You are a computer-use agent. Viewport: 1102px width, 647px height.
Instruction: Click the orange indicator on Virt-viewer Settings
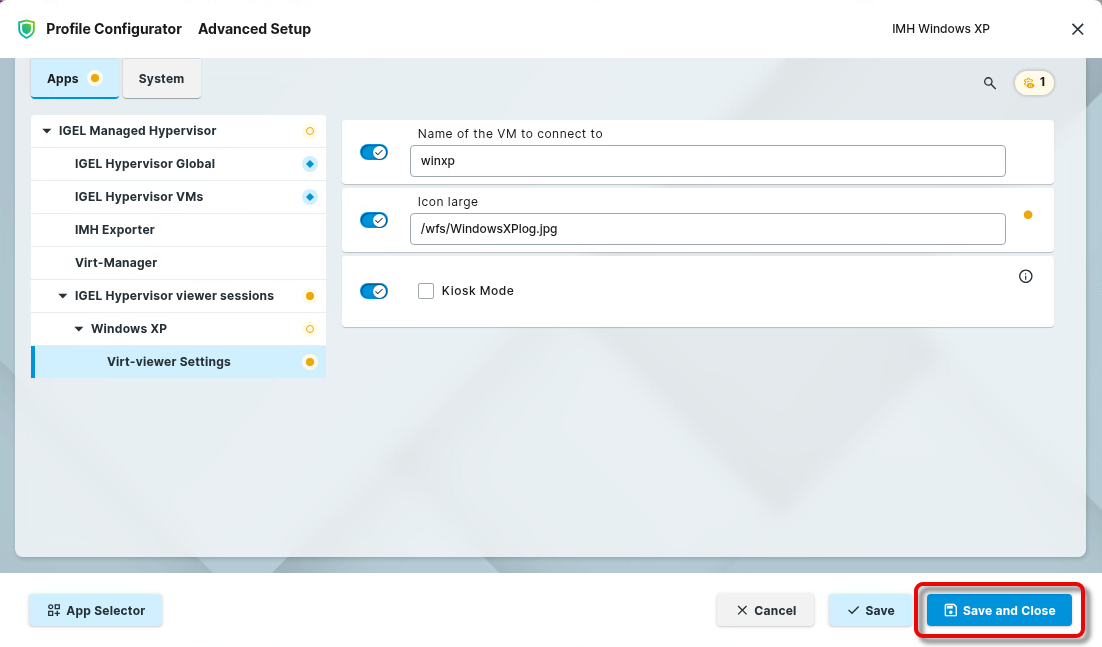(x=310, y=362)
